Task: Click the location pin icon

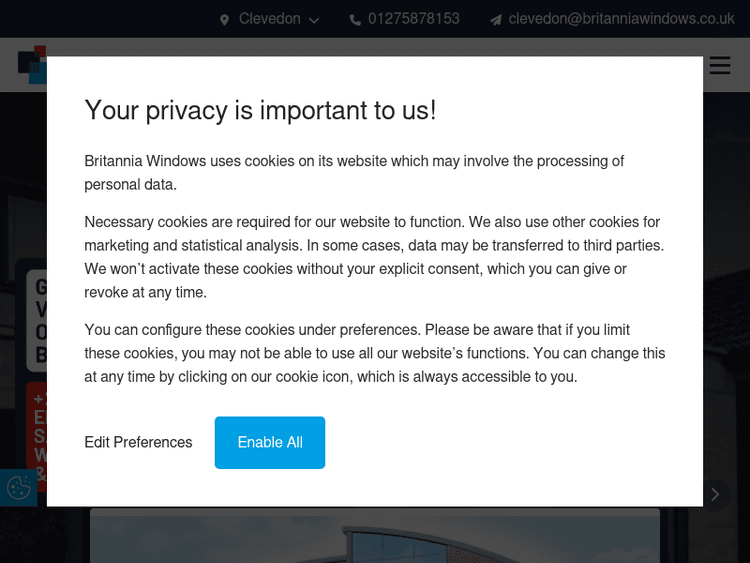Action: click(x=225, y=20)
